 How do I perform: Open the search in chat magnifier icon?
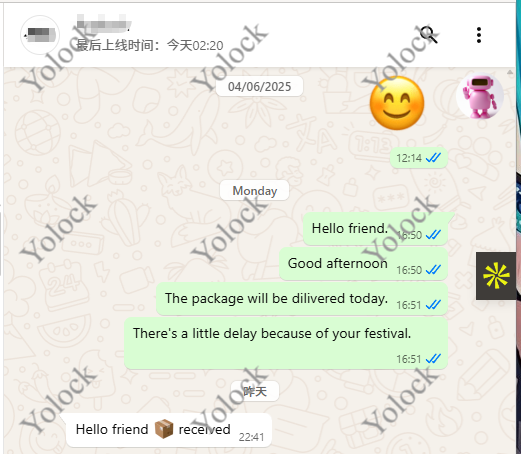(429, 35)
